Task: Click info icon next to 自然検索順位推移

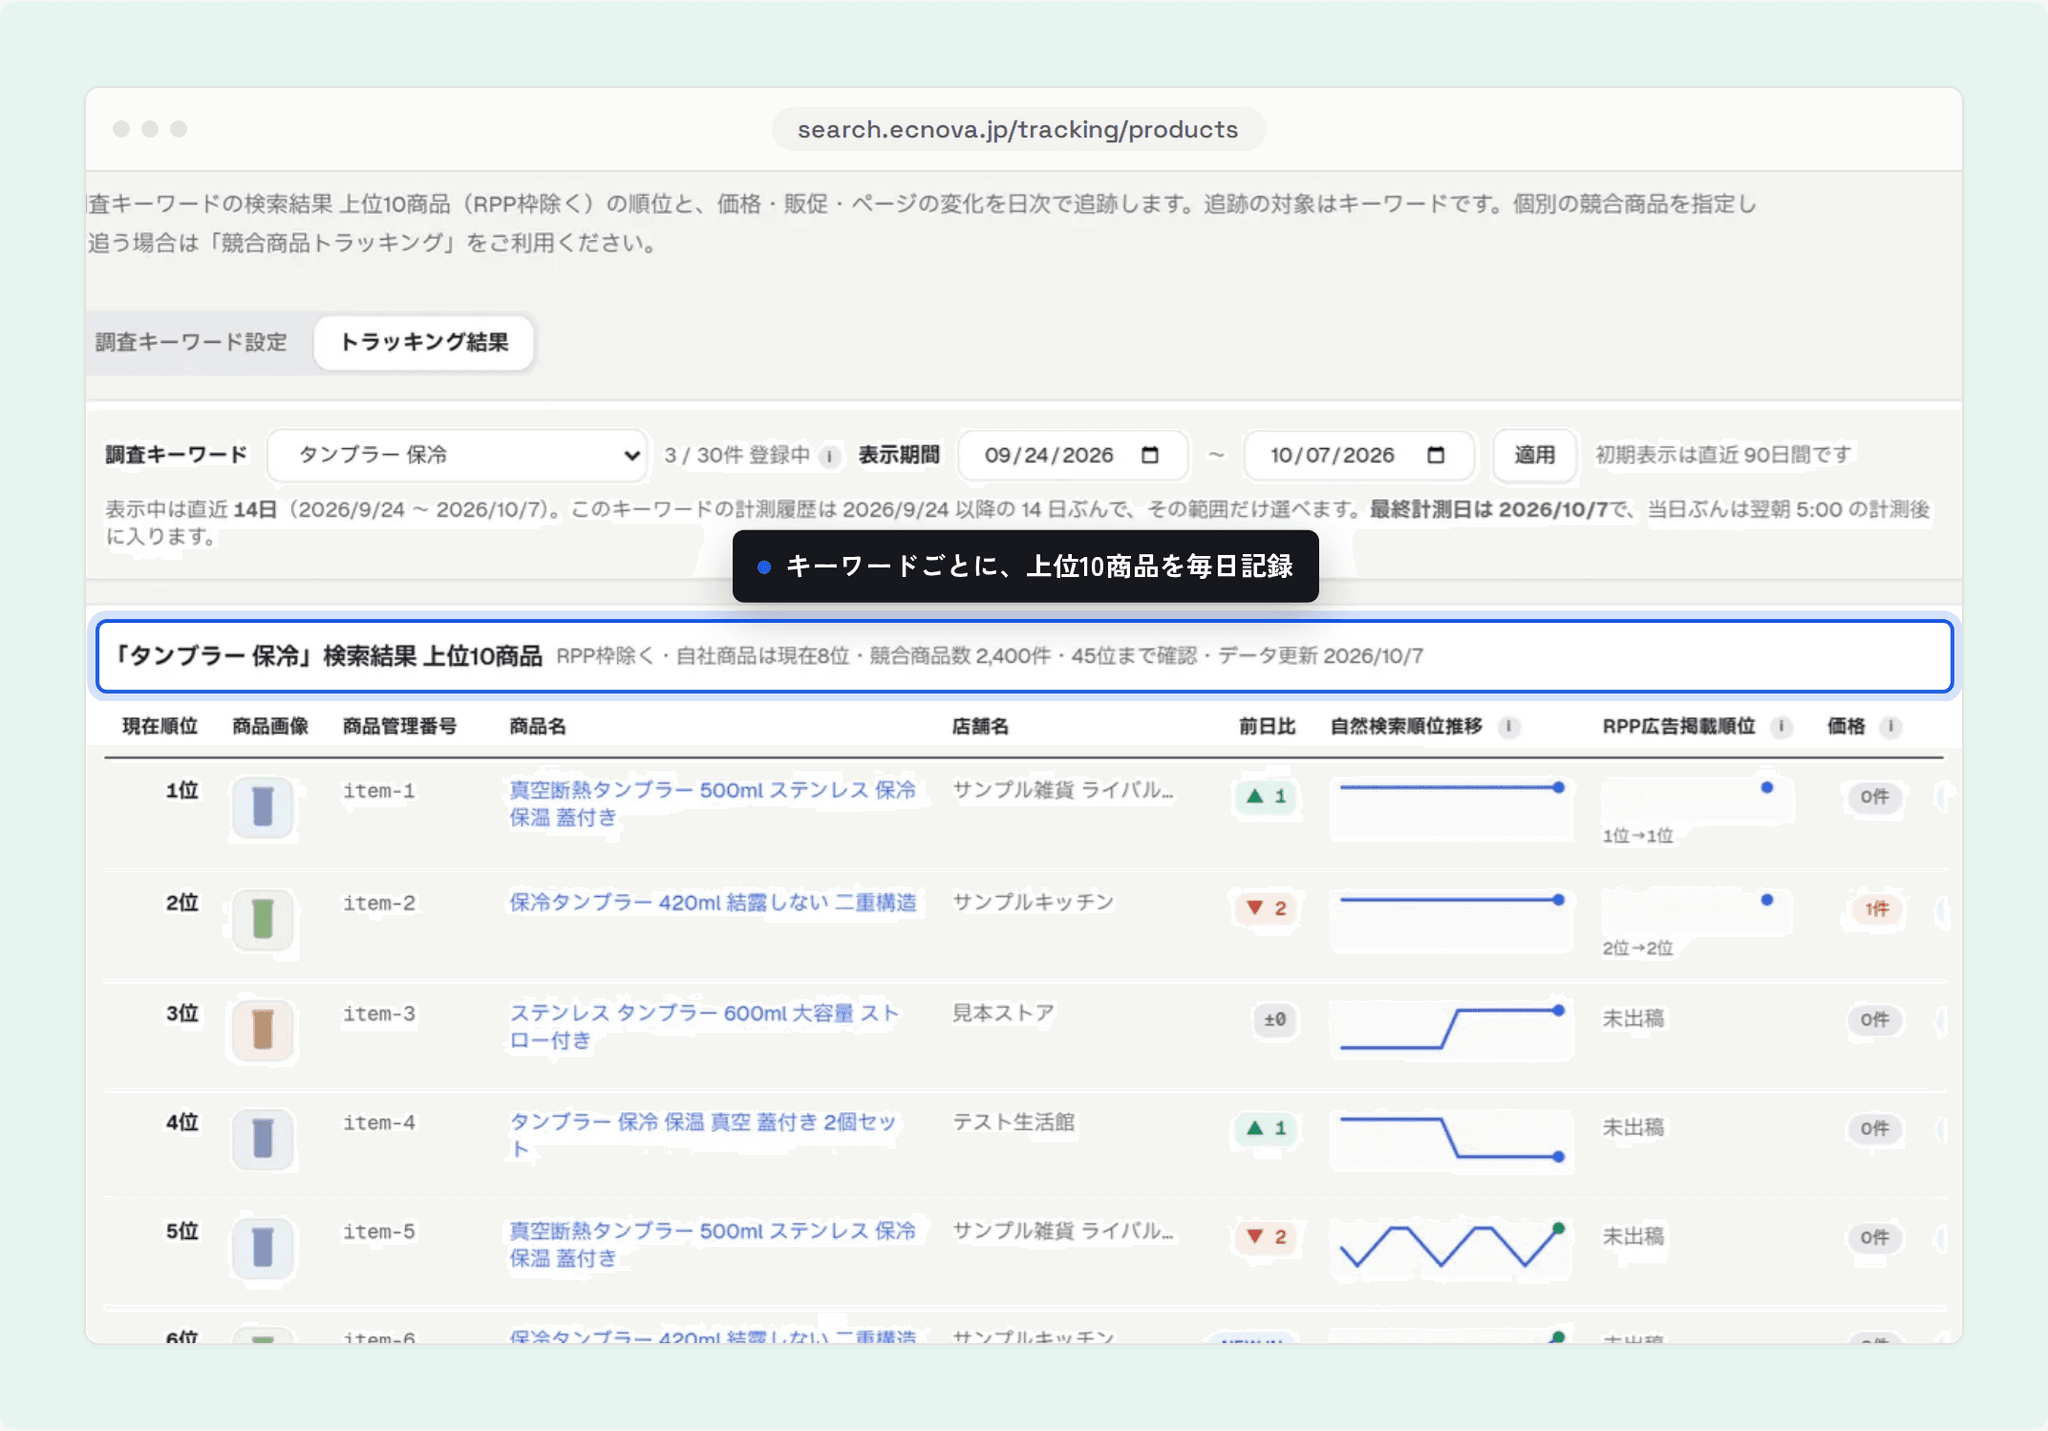Action: (x=1509, y=727)
